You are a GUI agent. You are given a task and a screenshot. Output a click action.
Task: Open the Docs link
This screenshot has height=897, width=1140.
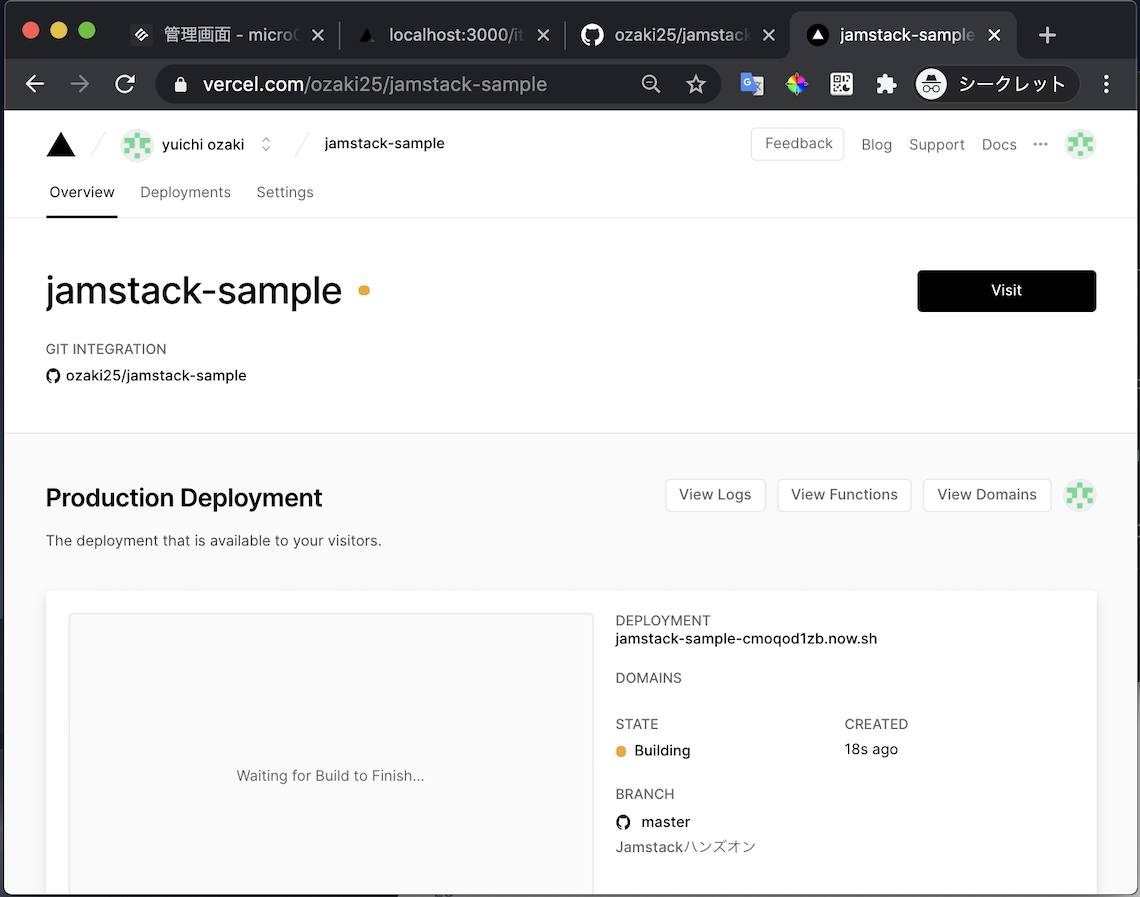[x=999, y=145]
